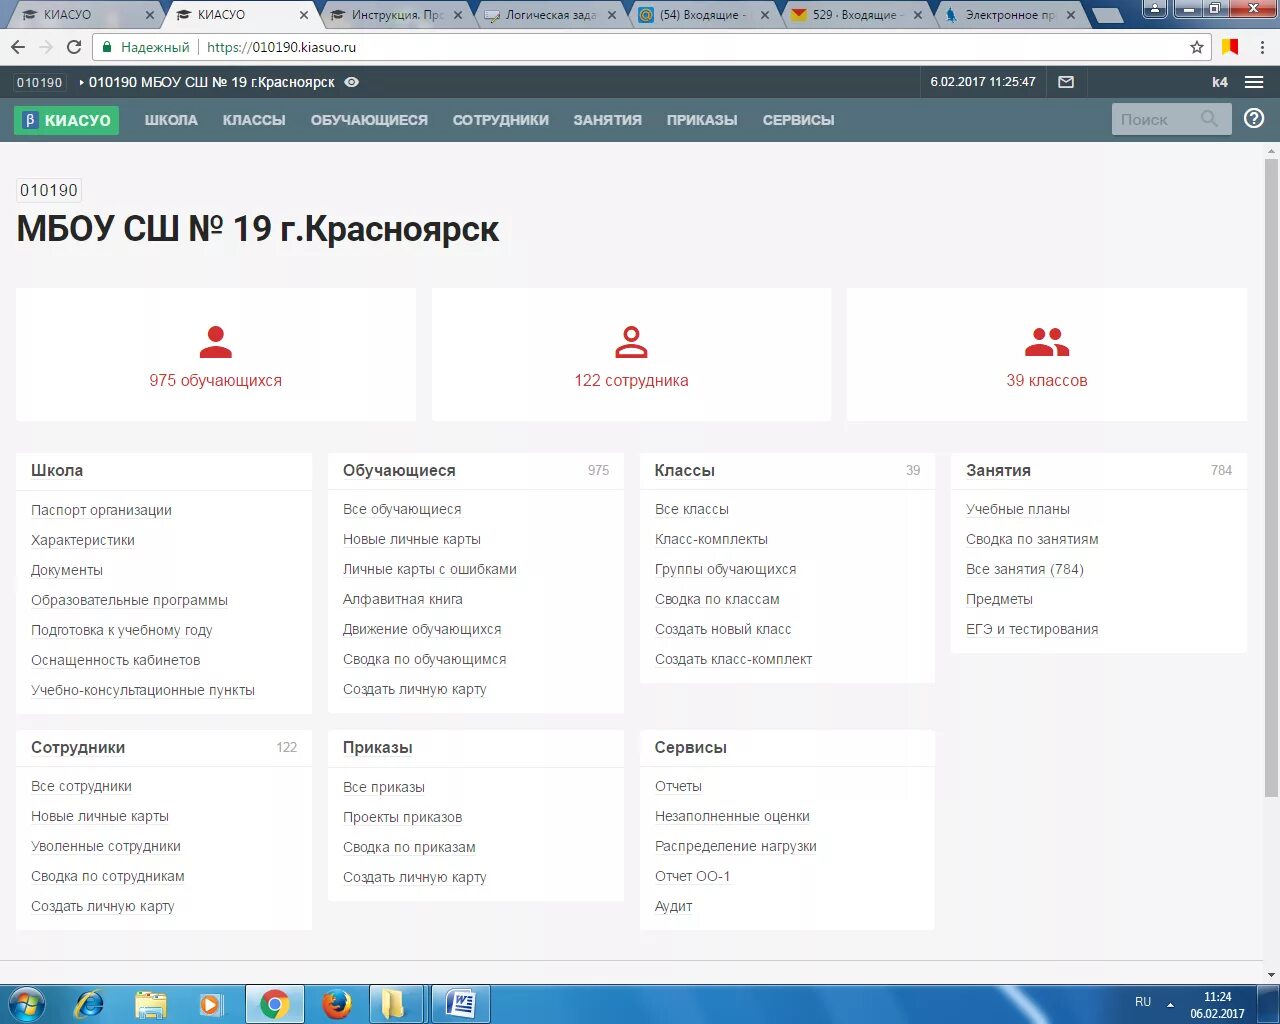
Task: Go back with browser back arrow
Action: click(18, 47)
